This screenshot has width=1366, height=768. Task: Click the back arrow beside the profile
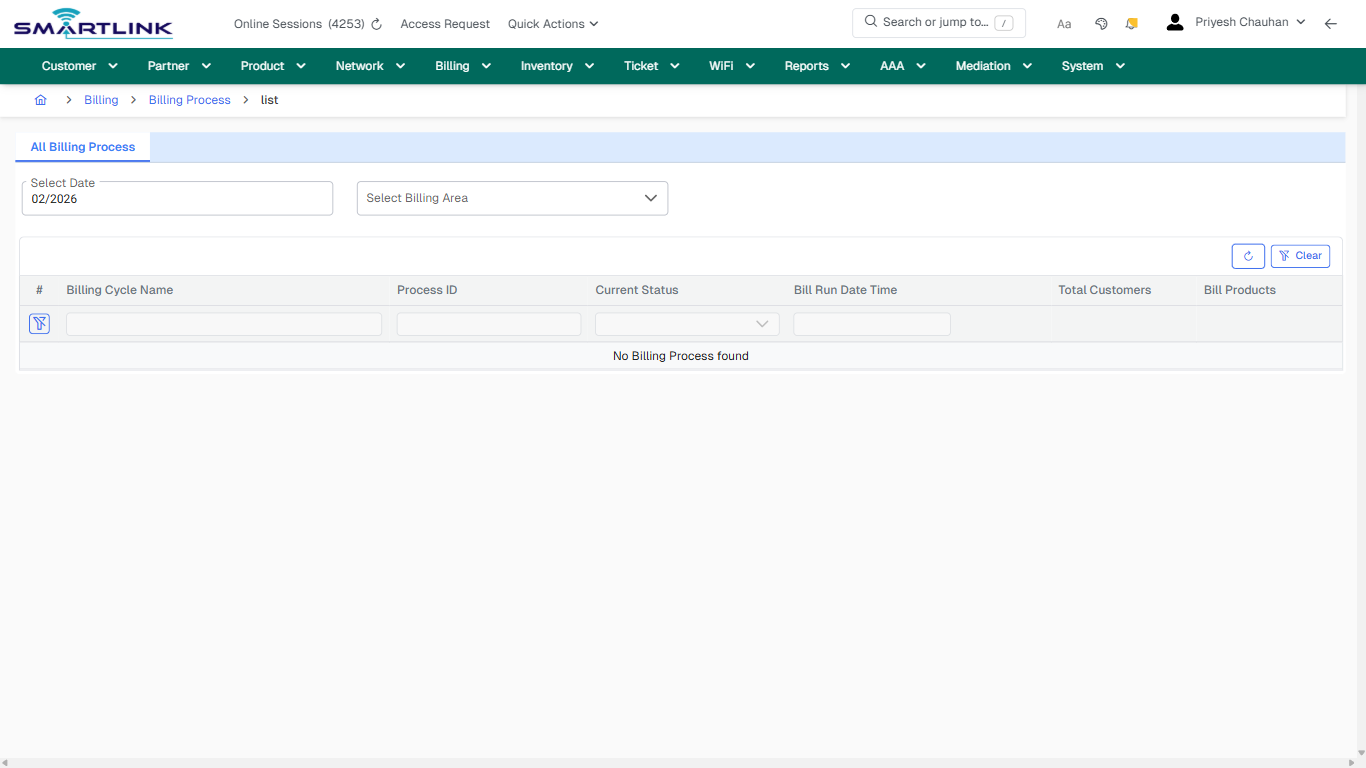(1331, 23)
